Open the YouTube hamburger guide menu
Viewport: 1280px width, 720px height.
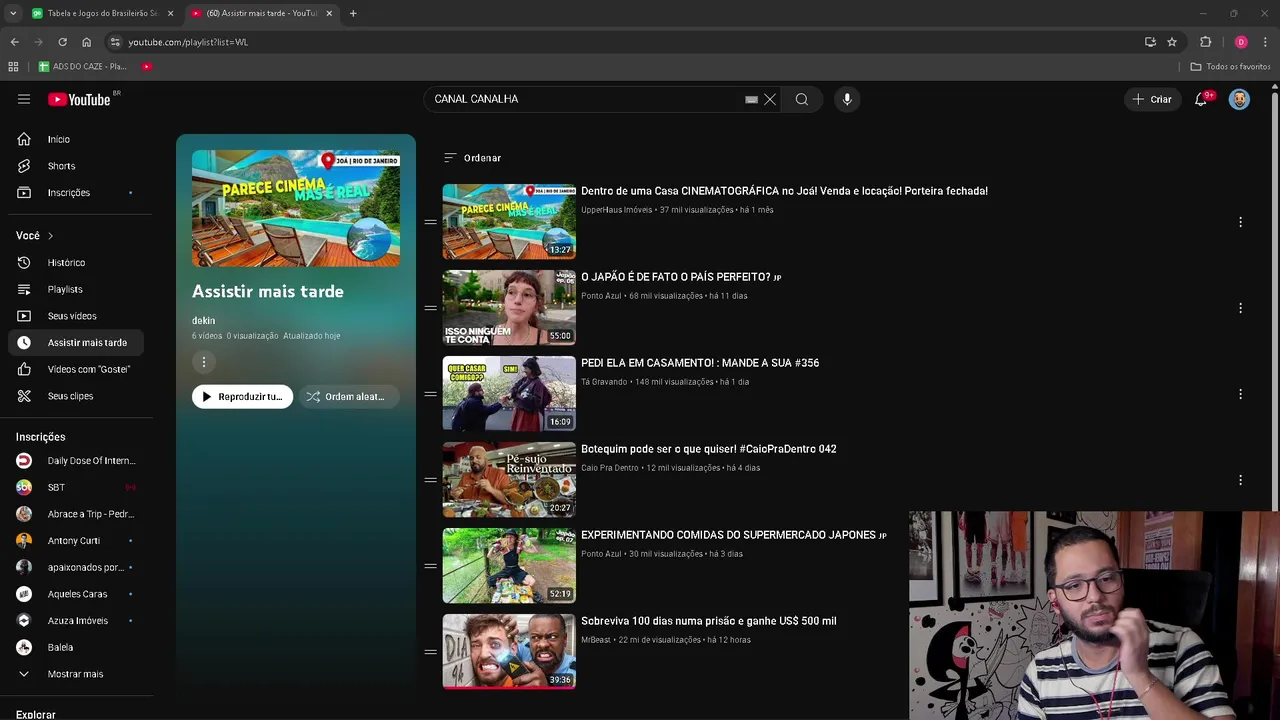point(24,99)
